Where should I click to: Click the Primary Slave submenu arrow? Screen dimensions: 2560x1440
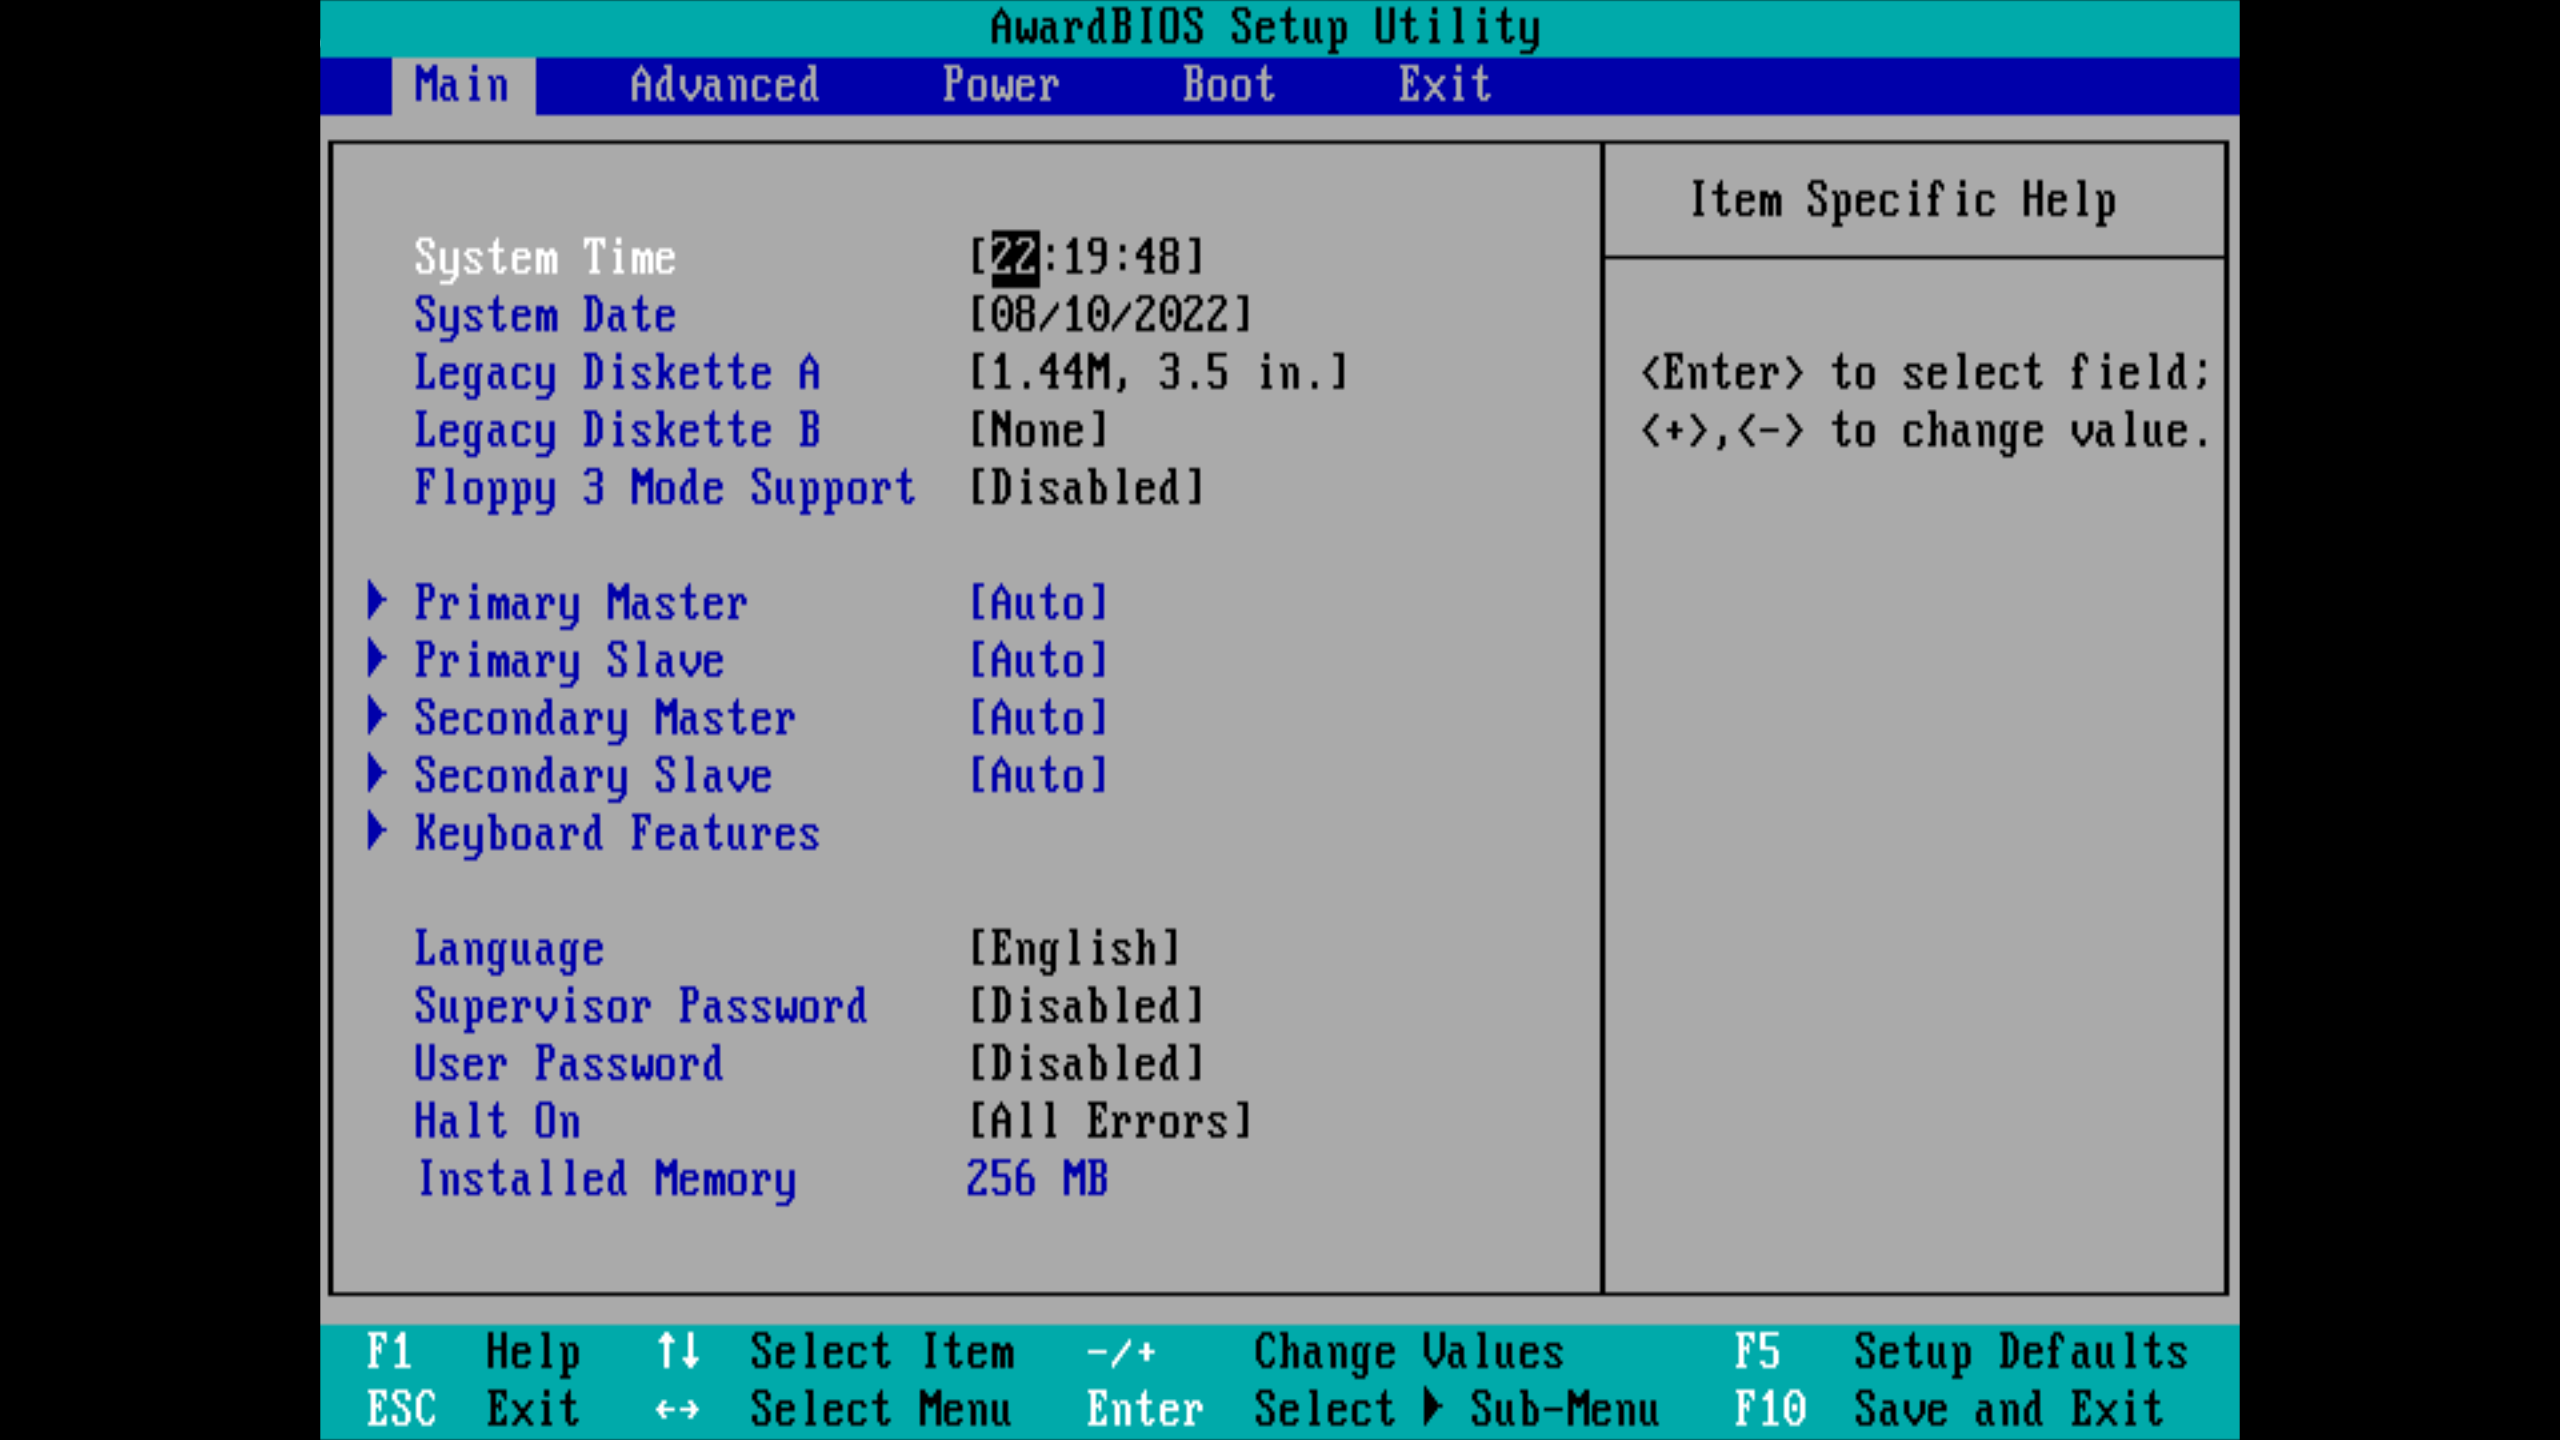point(377,659)
